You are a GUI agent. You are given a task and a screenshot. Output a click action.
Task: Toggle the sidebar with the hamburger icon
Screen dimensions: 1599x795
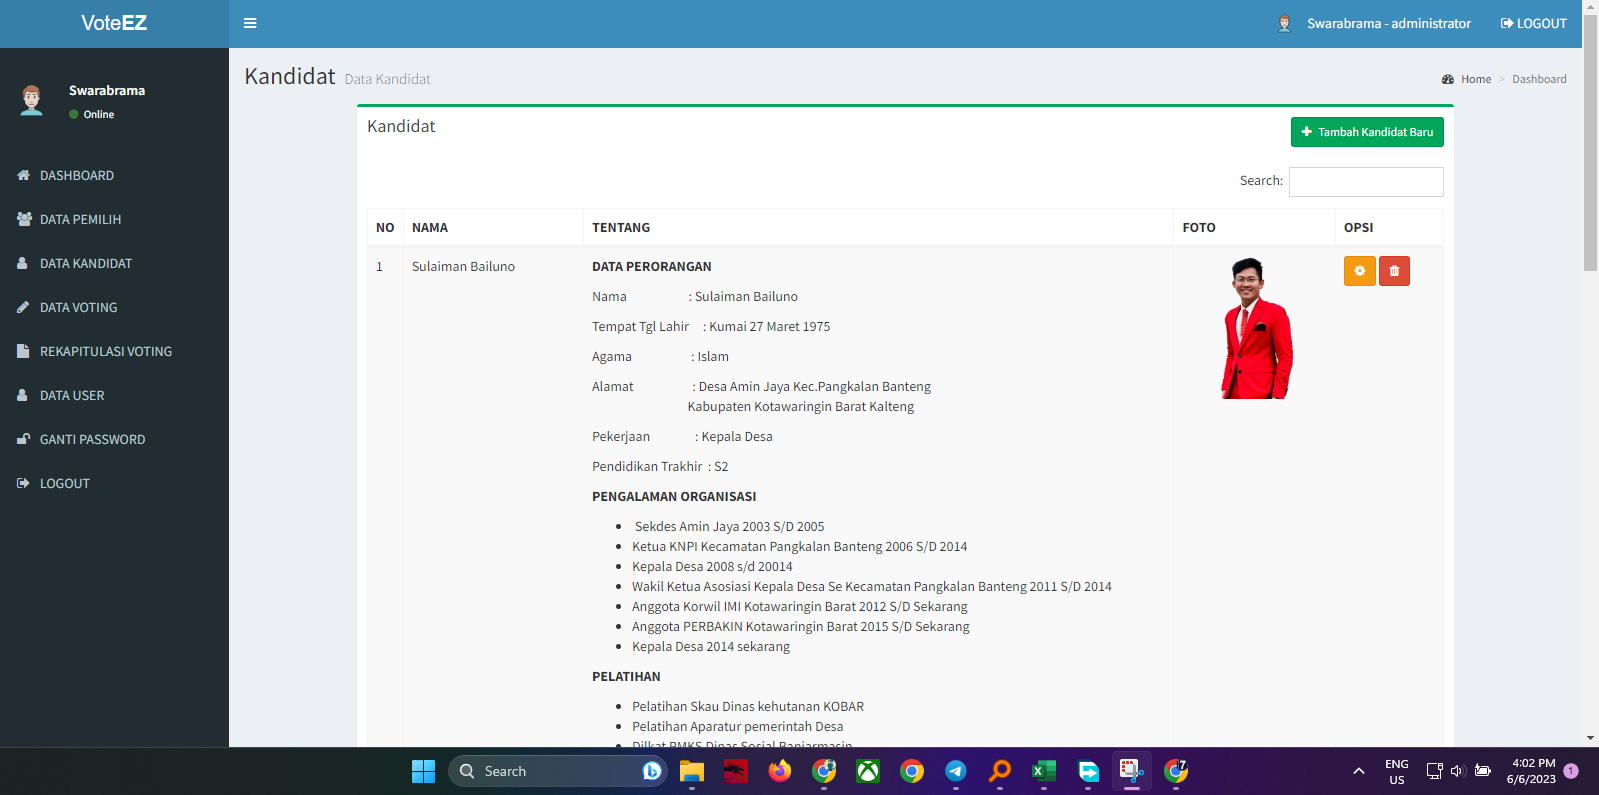pos(250,23)
